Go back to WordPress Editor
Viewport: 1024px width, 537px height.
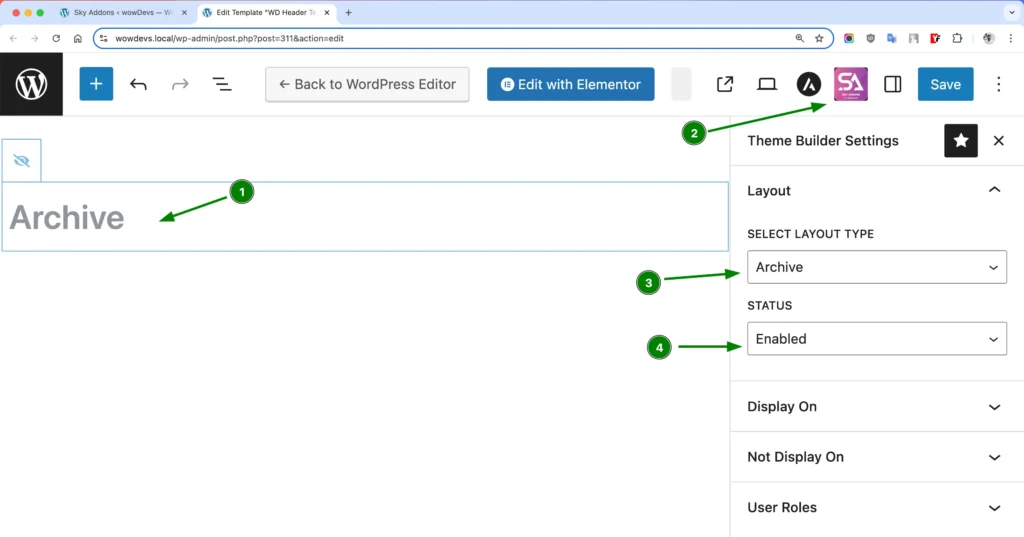367,84
